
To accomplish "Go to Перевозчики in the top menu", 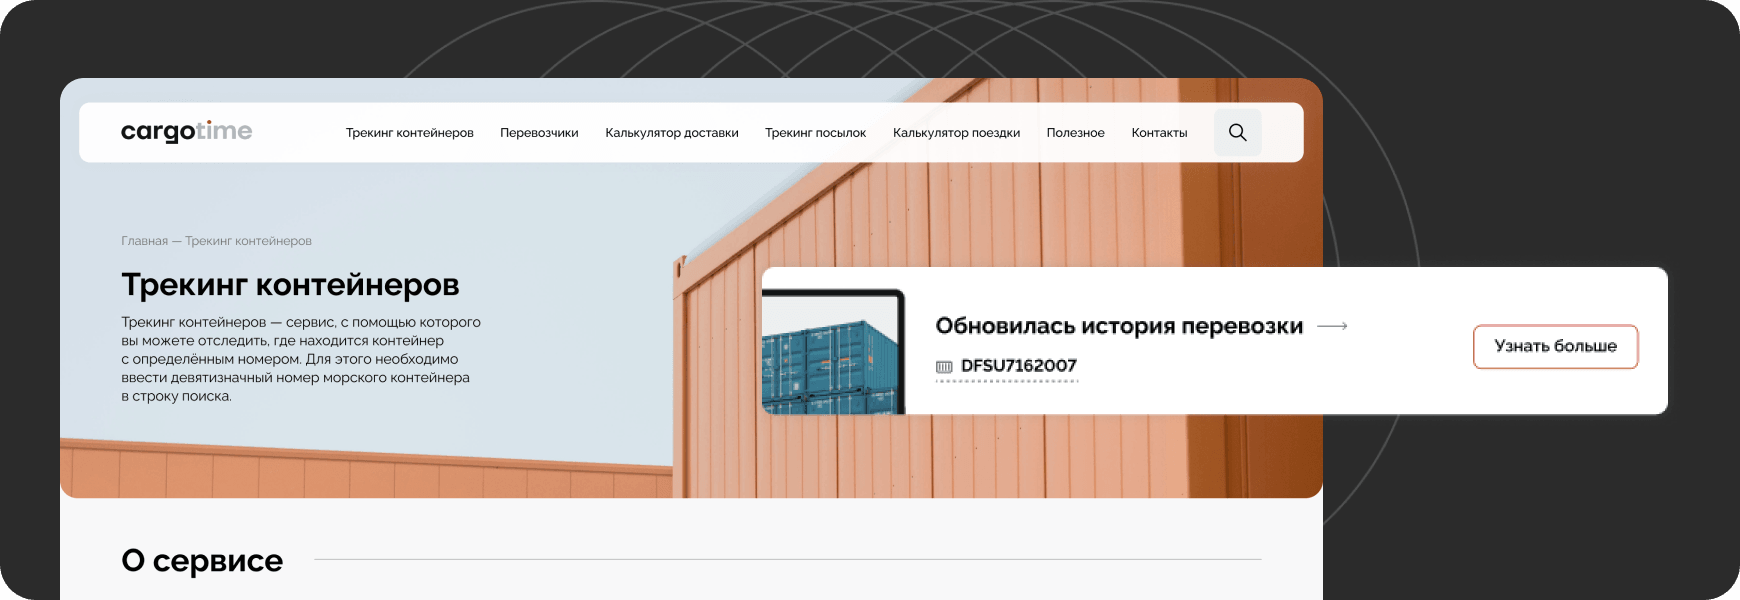I will point(539,133).
